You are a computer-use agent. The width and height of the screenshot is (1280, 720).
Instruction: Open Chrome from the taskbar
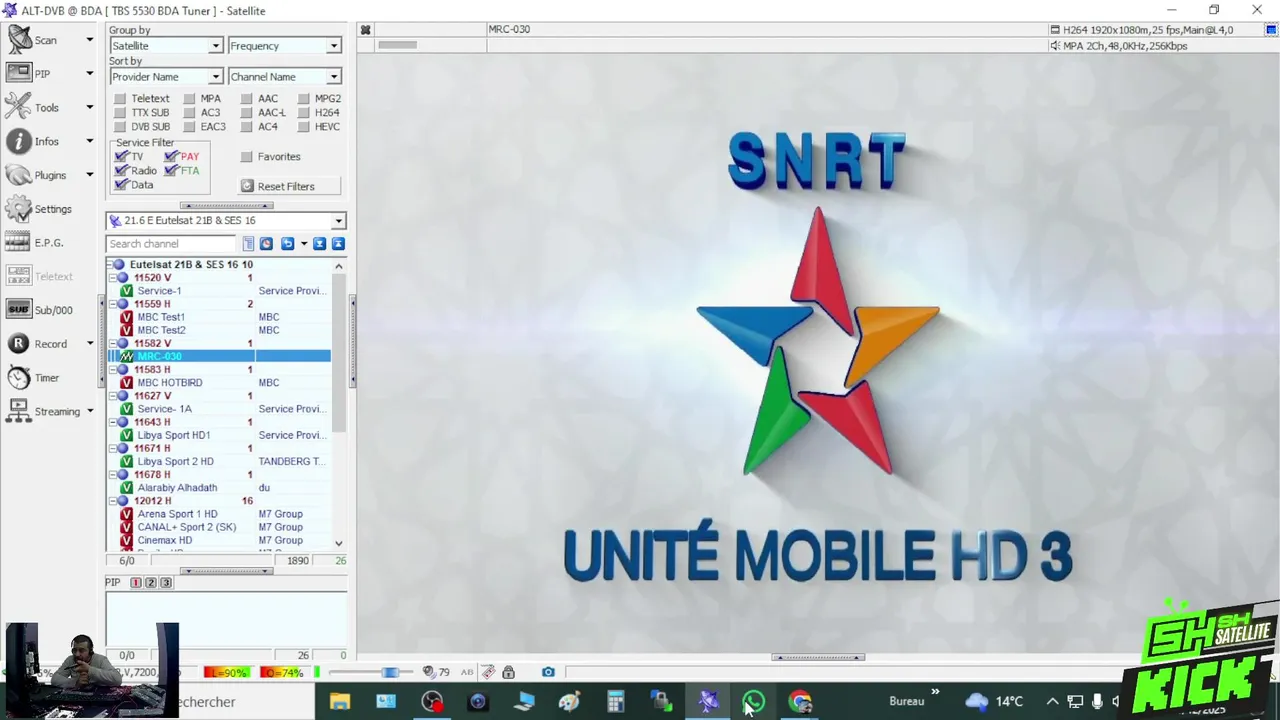pyautogui.click(x=800, y=702)
